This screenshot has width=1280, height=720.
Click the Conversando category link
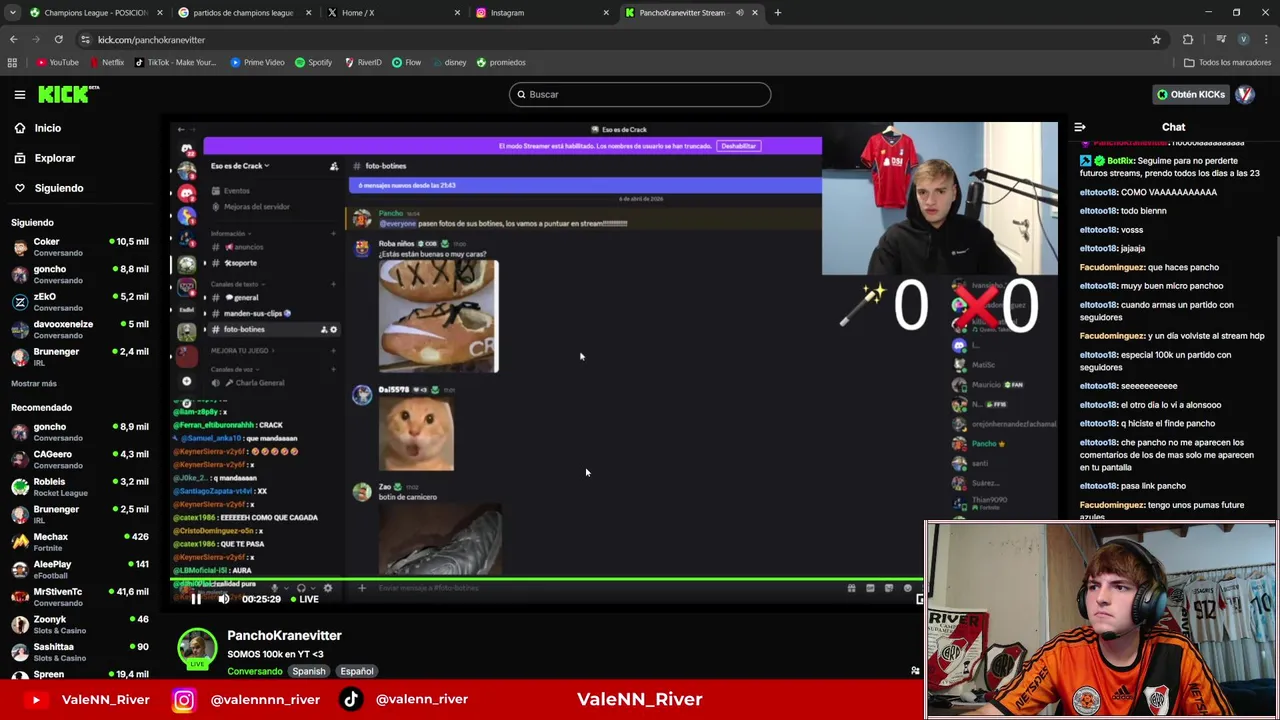pyautogui.click(x=255, y=671)
